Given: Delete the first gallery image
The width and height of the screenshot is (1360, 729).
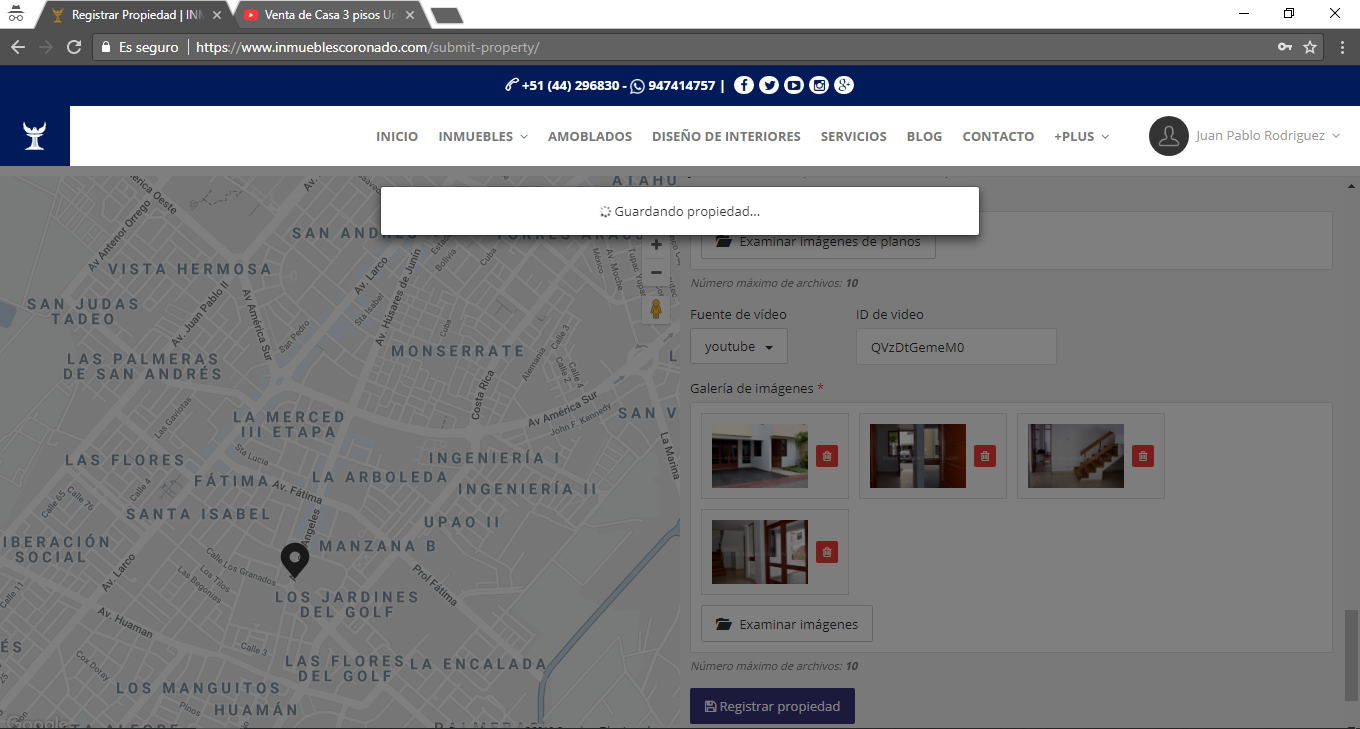Looking at the screenshot, I should click(826, 456).
